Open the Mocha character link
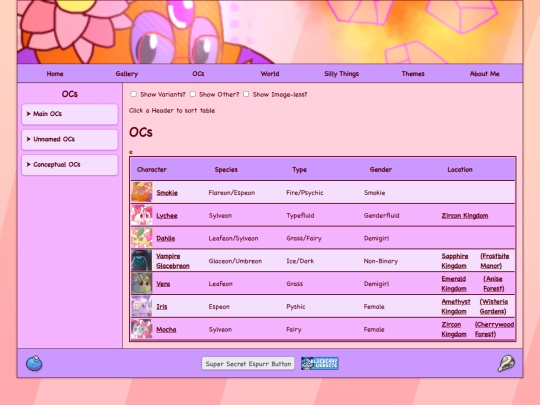 click(166, 329)
